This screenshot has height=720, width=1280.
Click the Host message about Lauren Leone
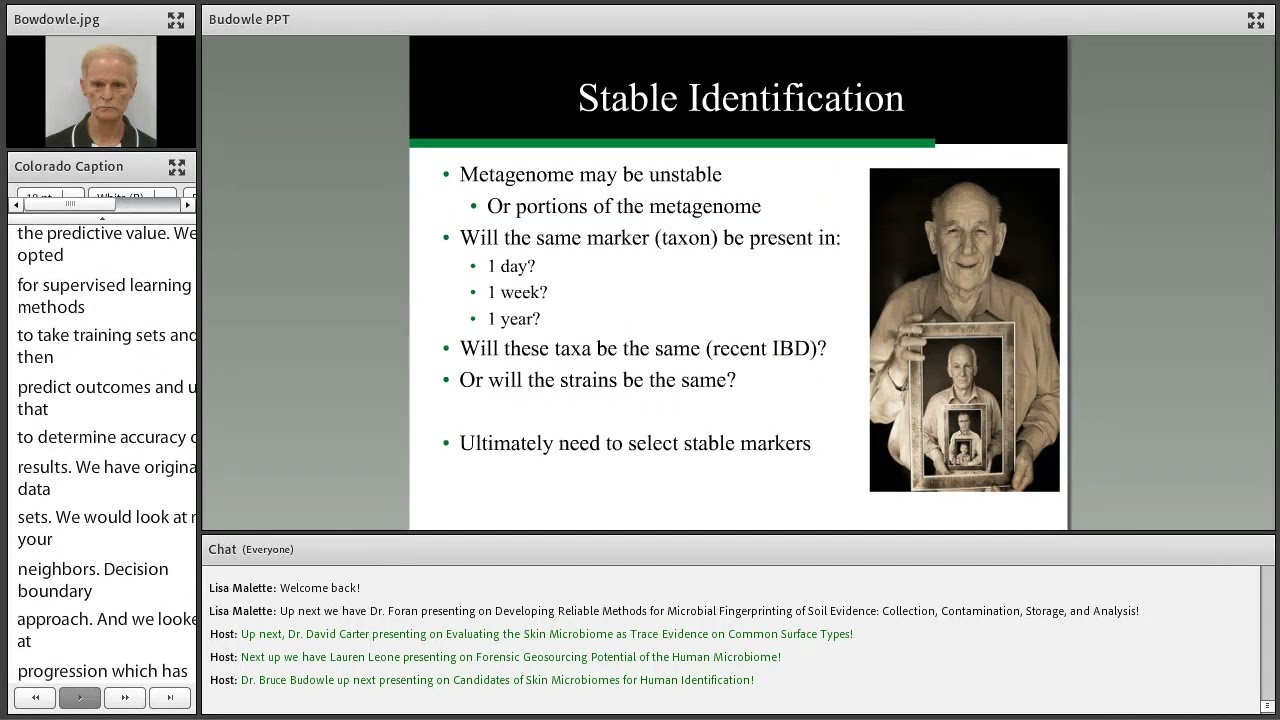point(495,657)
